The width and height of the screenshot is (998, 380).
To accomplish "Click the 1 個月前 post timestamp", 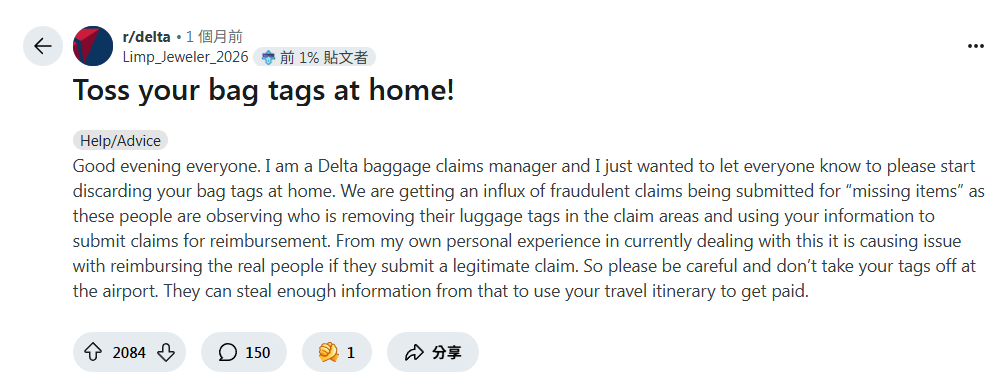I will [x=214, y=37].
